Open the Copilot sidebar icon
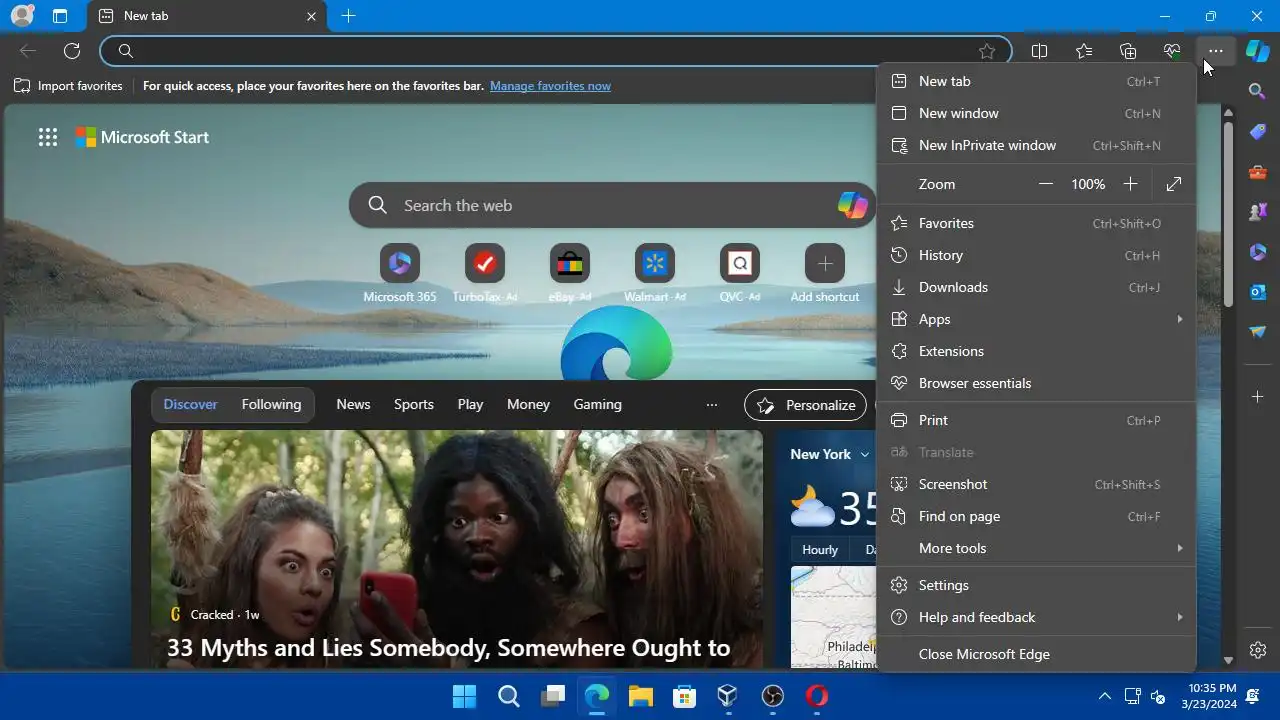This screenshot has width=1280, height=720. (1258, 51)
